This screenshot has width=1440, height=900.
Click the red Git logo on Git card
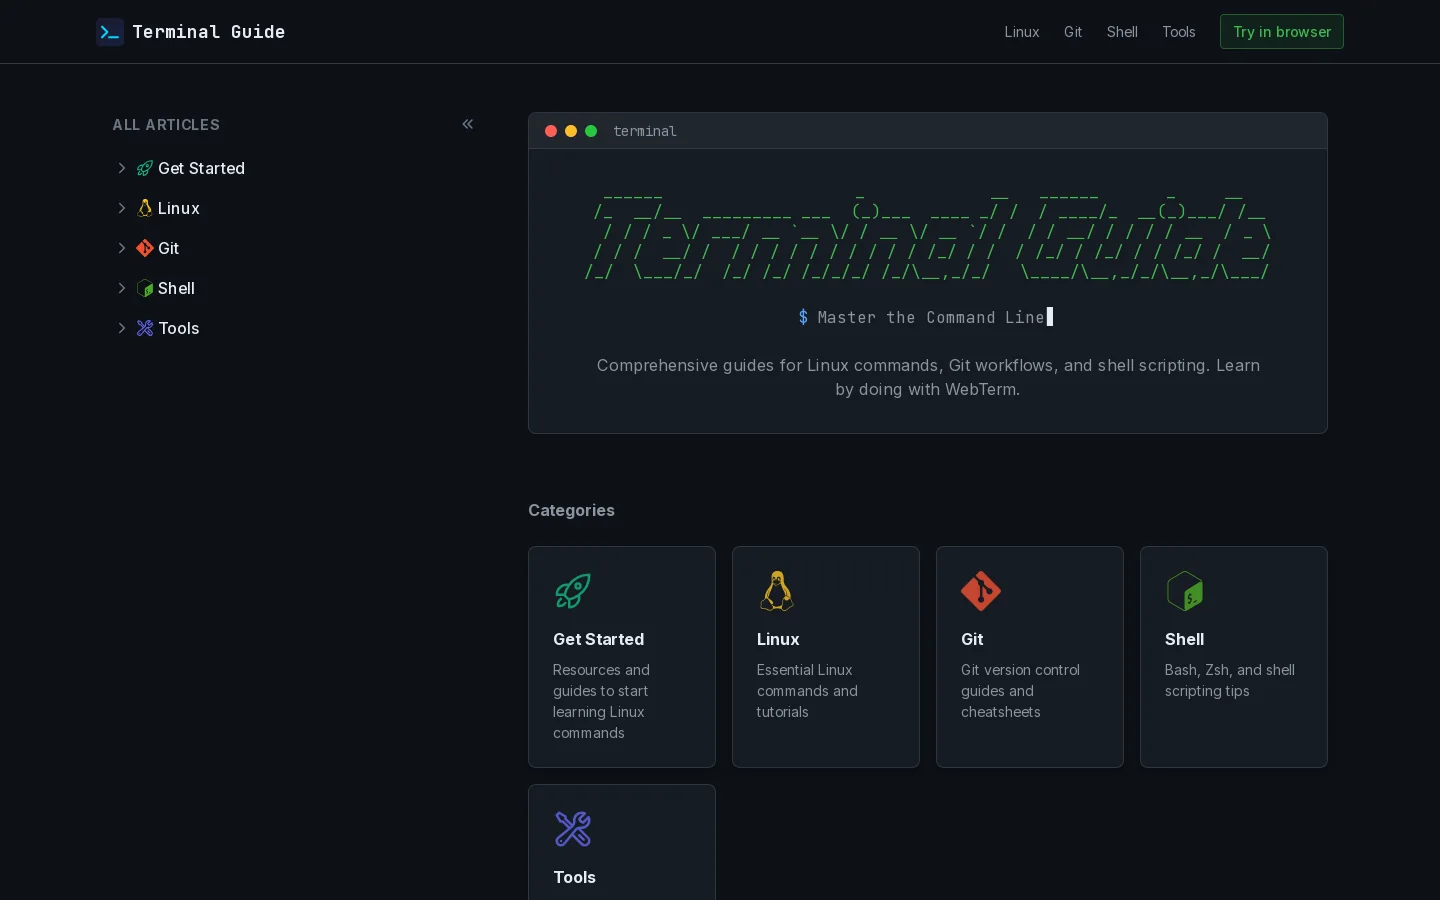981,591
